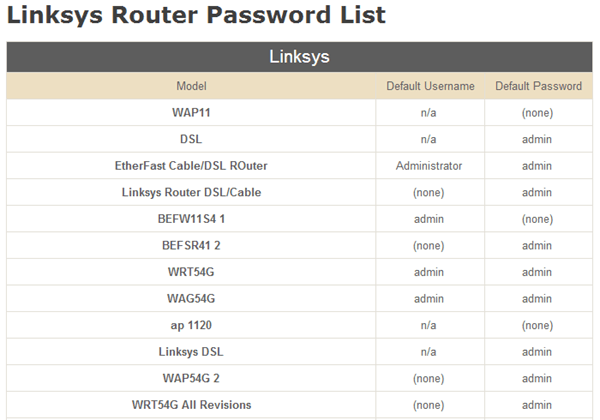The image size is (600, 420).
Task: Select the dark Linksys table banner
Action: click(x=299, y=57)
